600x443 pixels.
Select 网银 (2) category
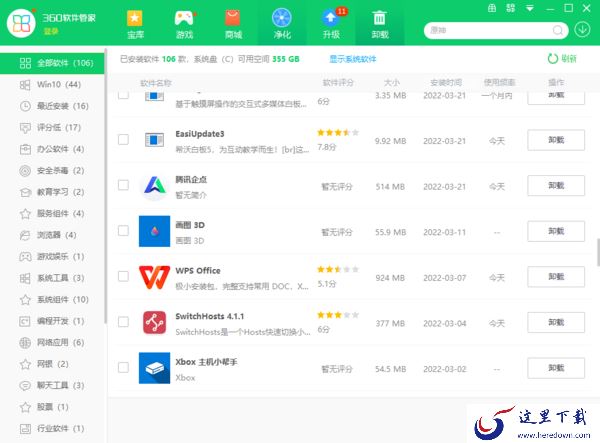pos(52,364)
